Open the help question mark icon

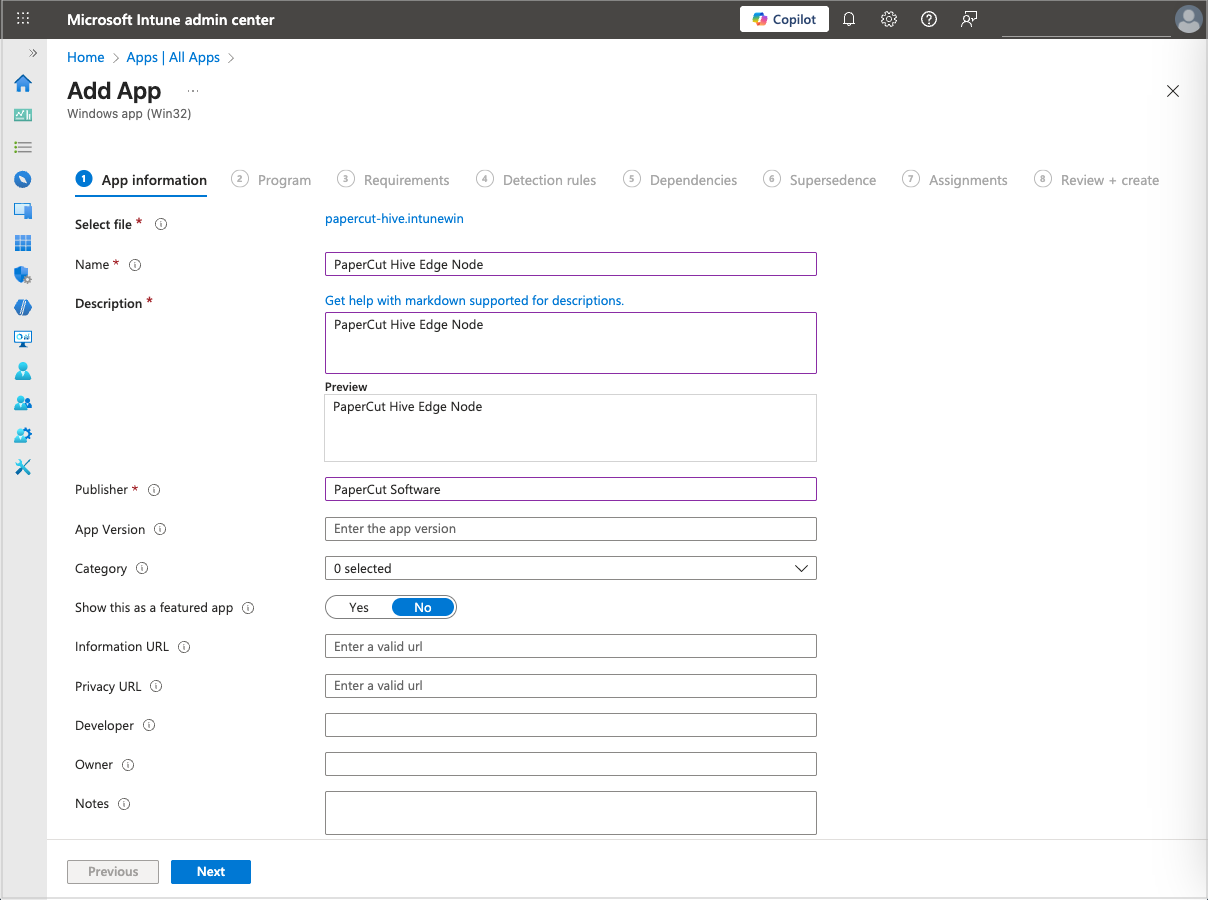click(x=928, y=19)
